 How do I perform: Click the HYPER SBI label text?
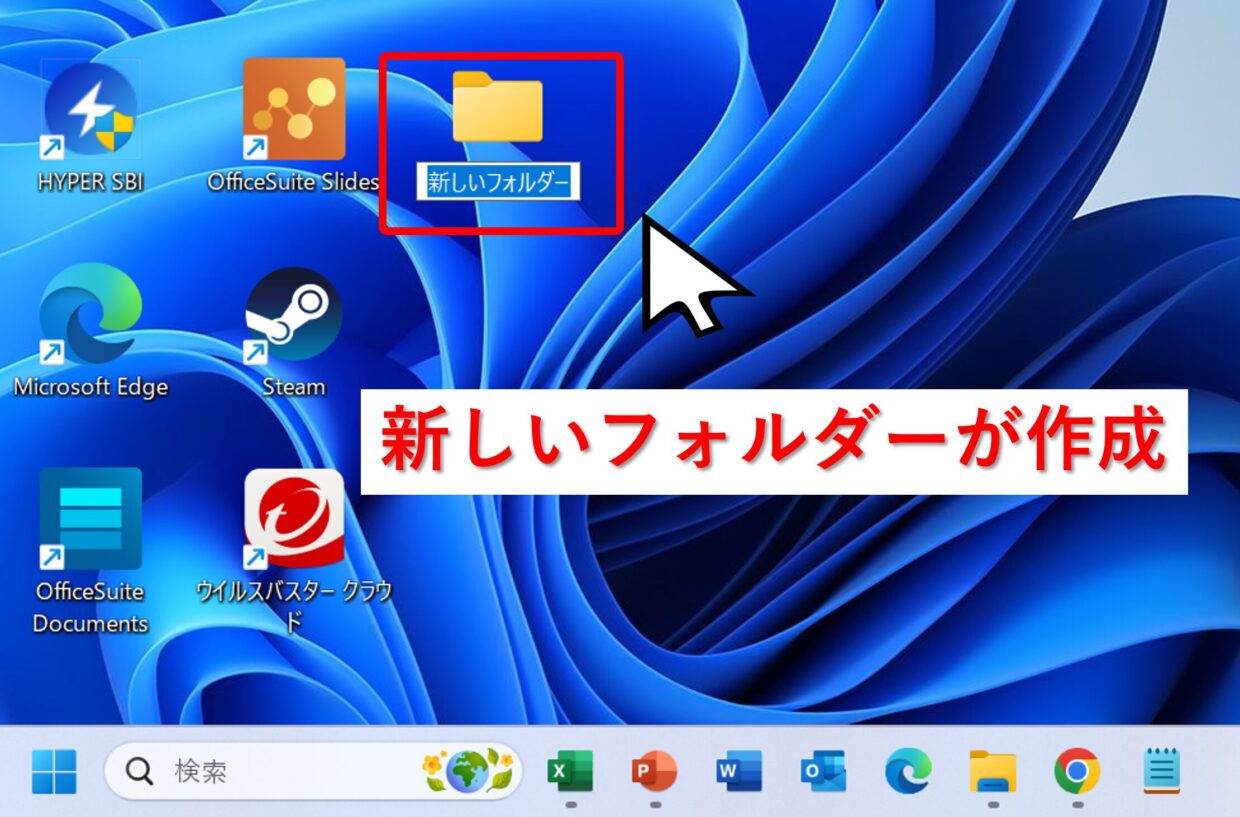click(x=91, y=182)
